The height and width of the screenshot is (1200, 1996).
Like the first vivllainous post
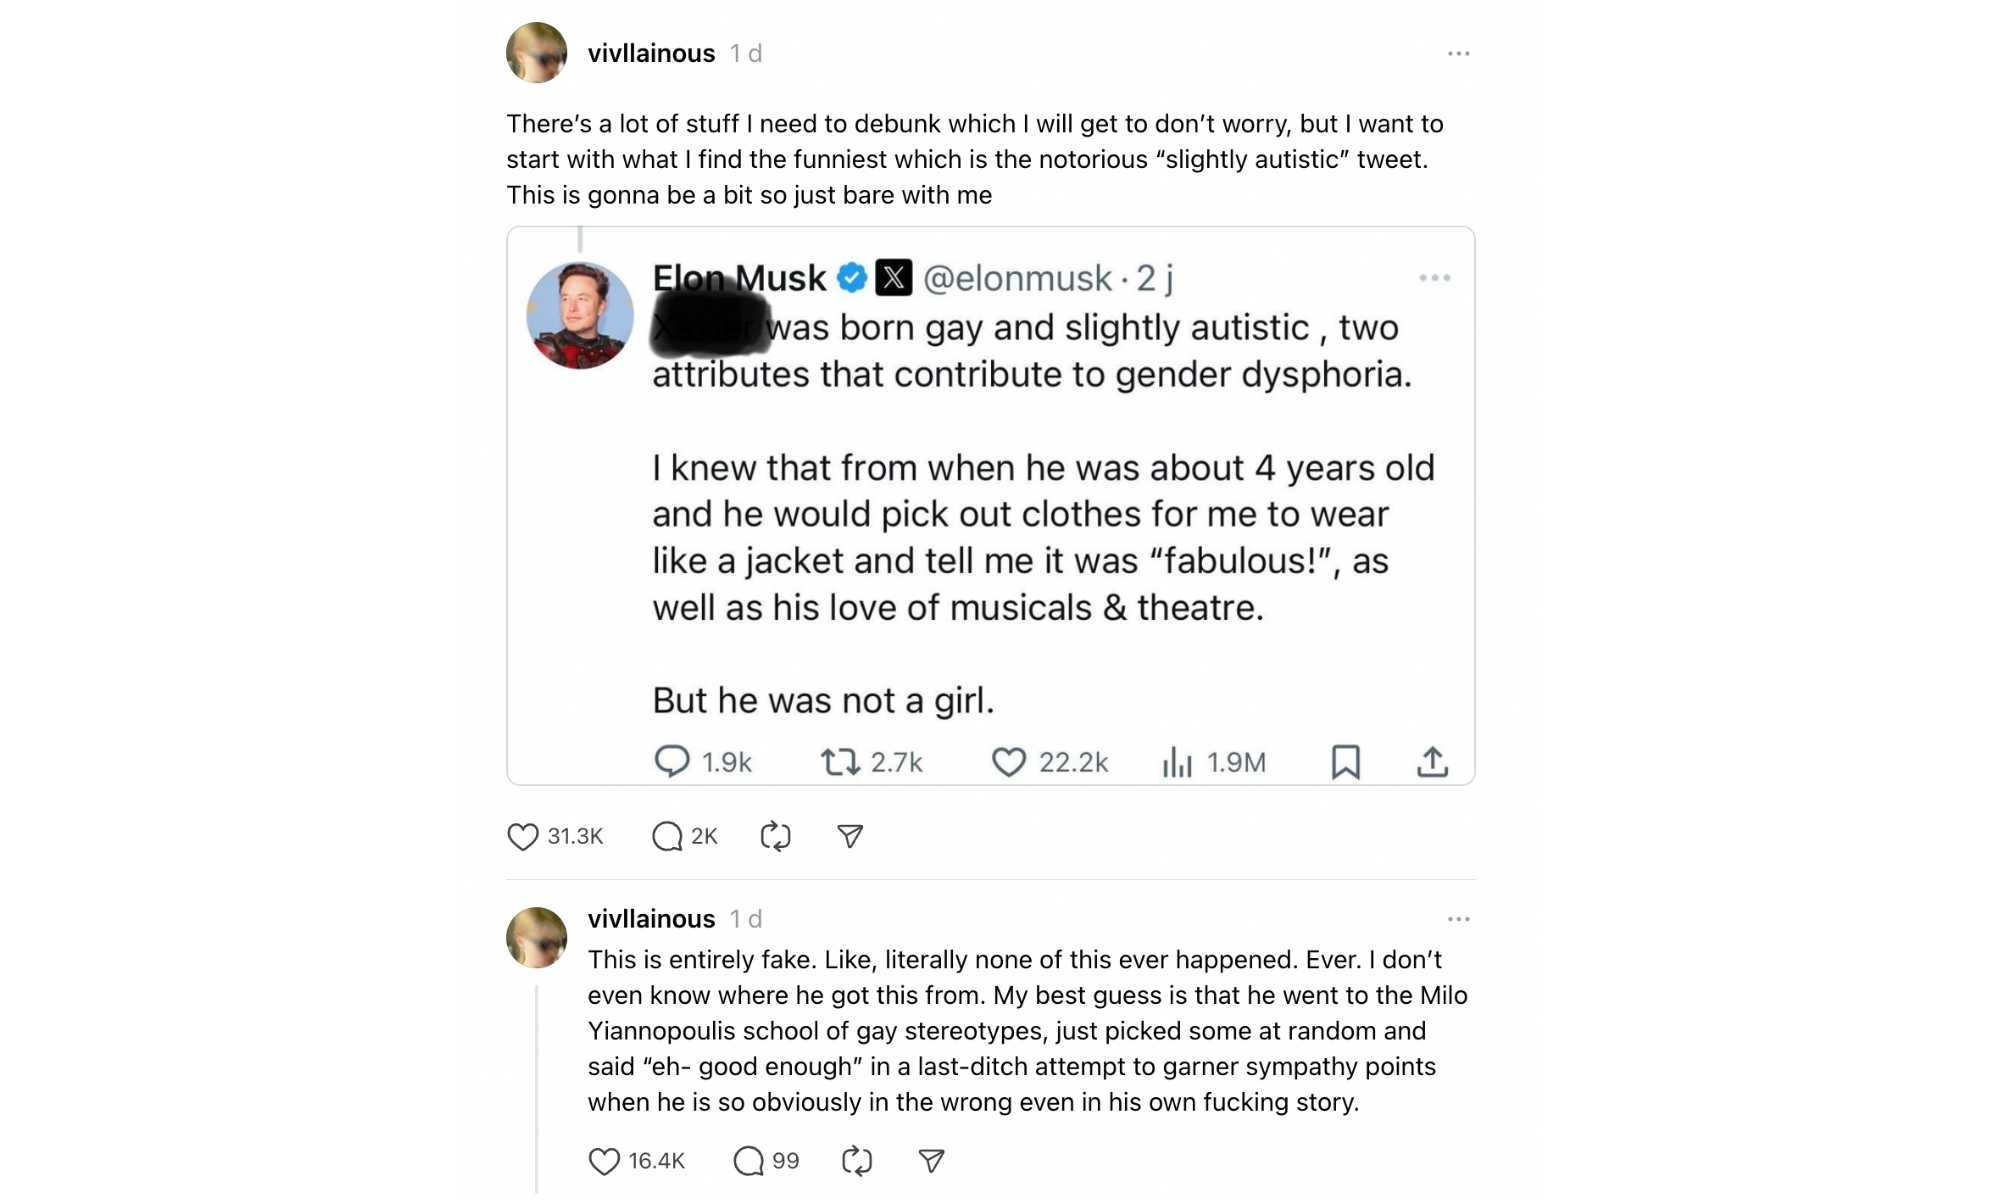[522, 836]
